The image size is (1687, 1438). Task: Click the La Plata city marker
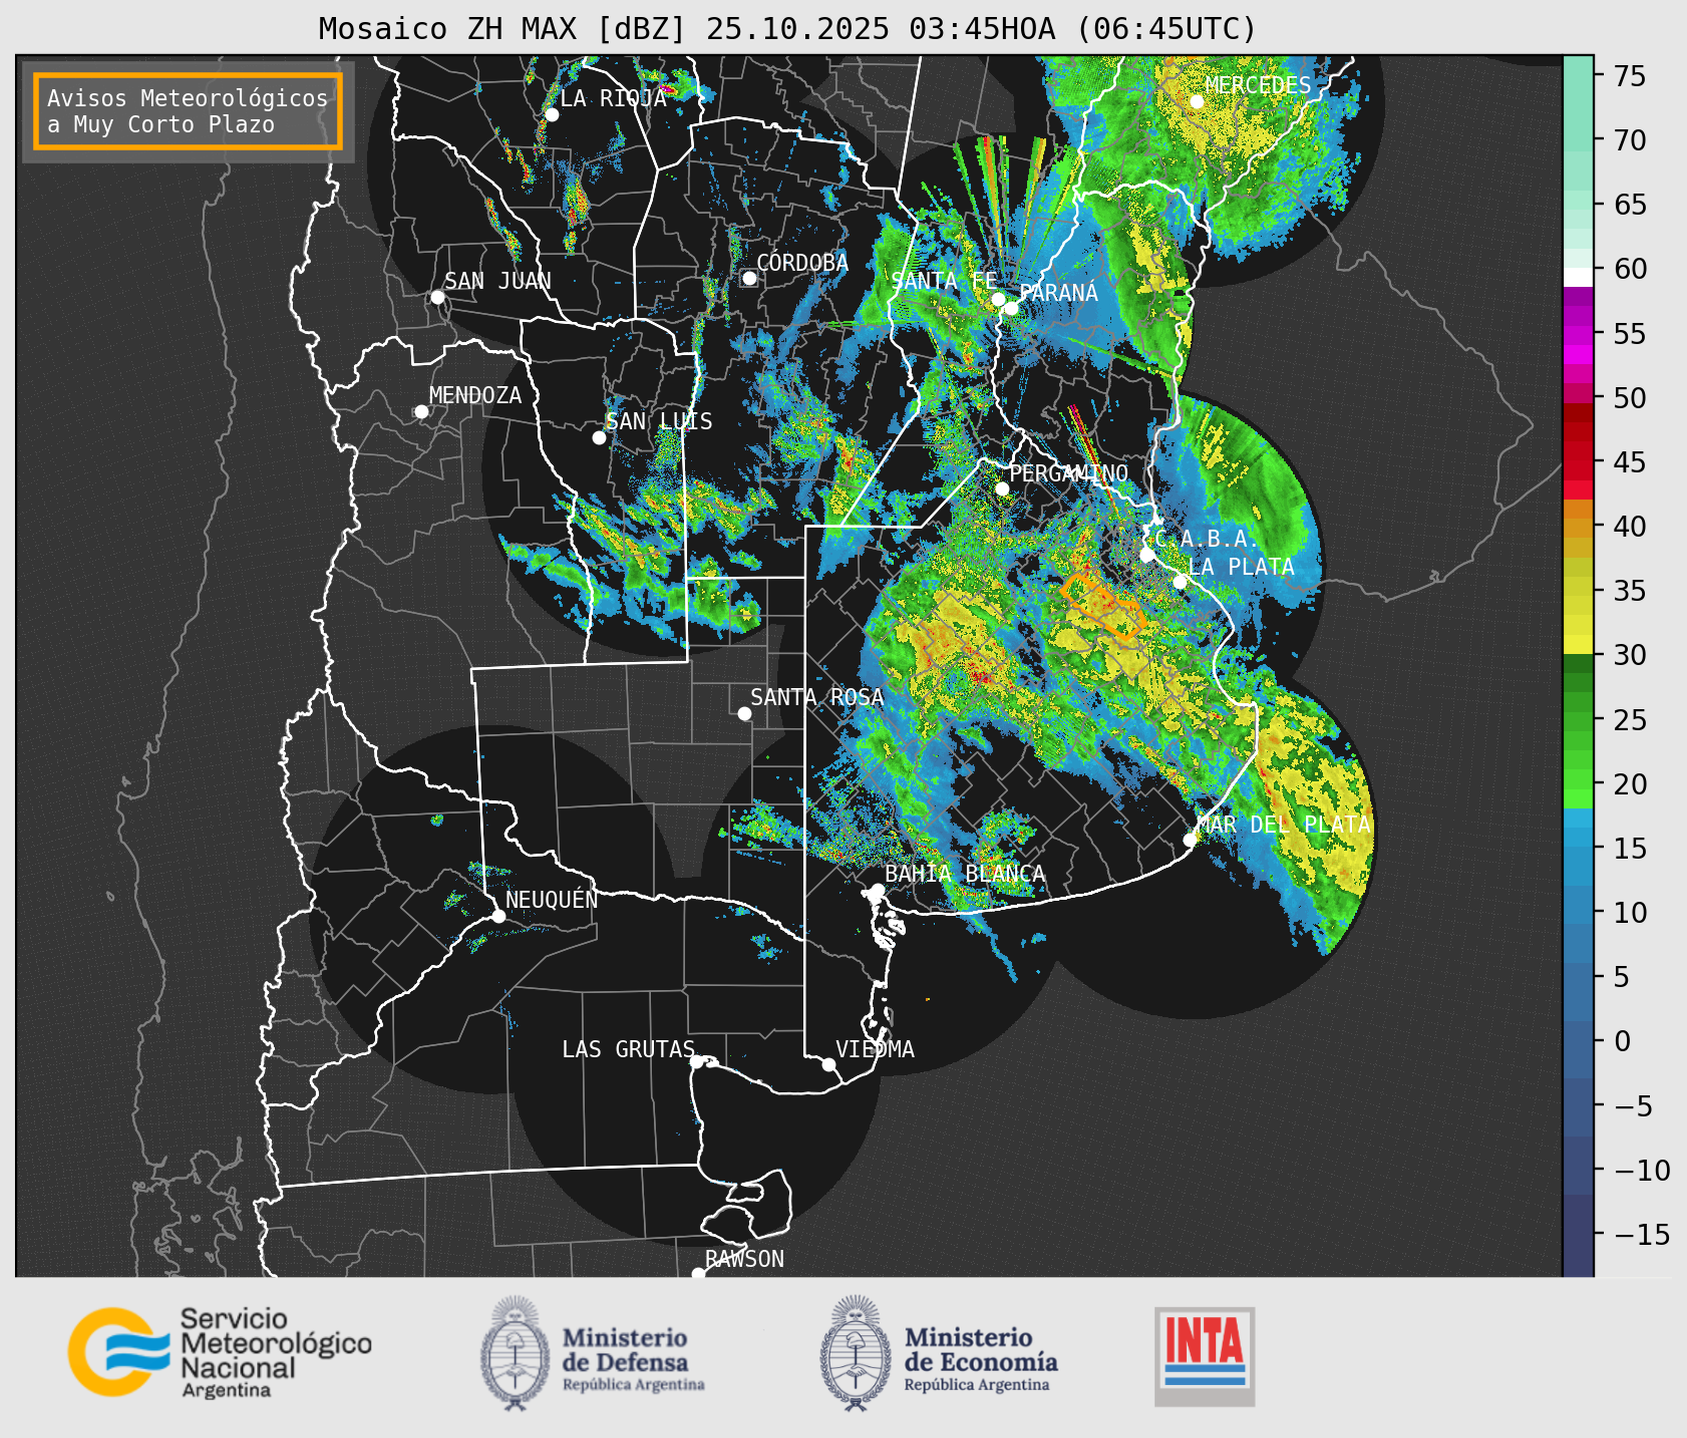click(x=1180, y=582)
